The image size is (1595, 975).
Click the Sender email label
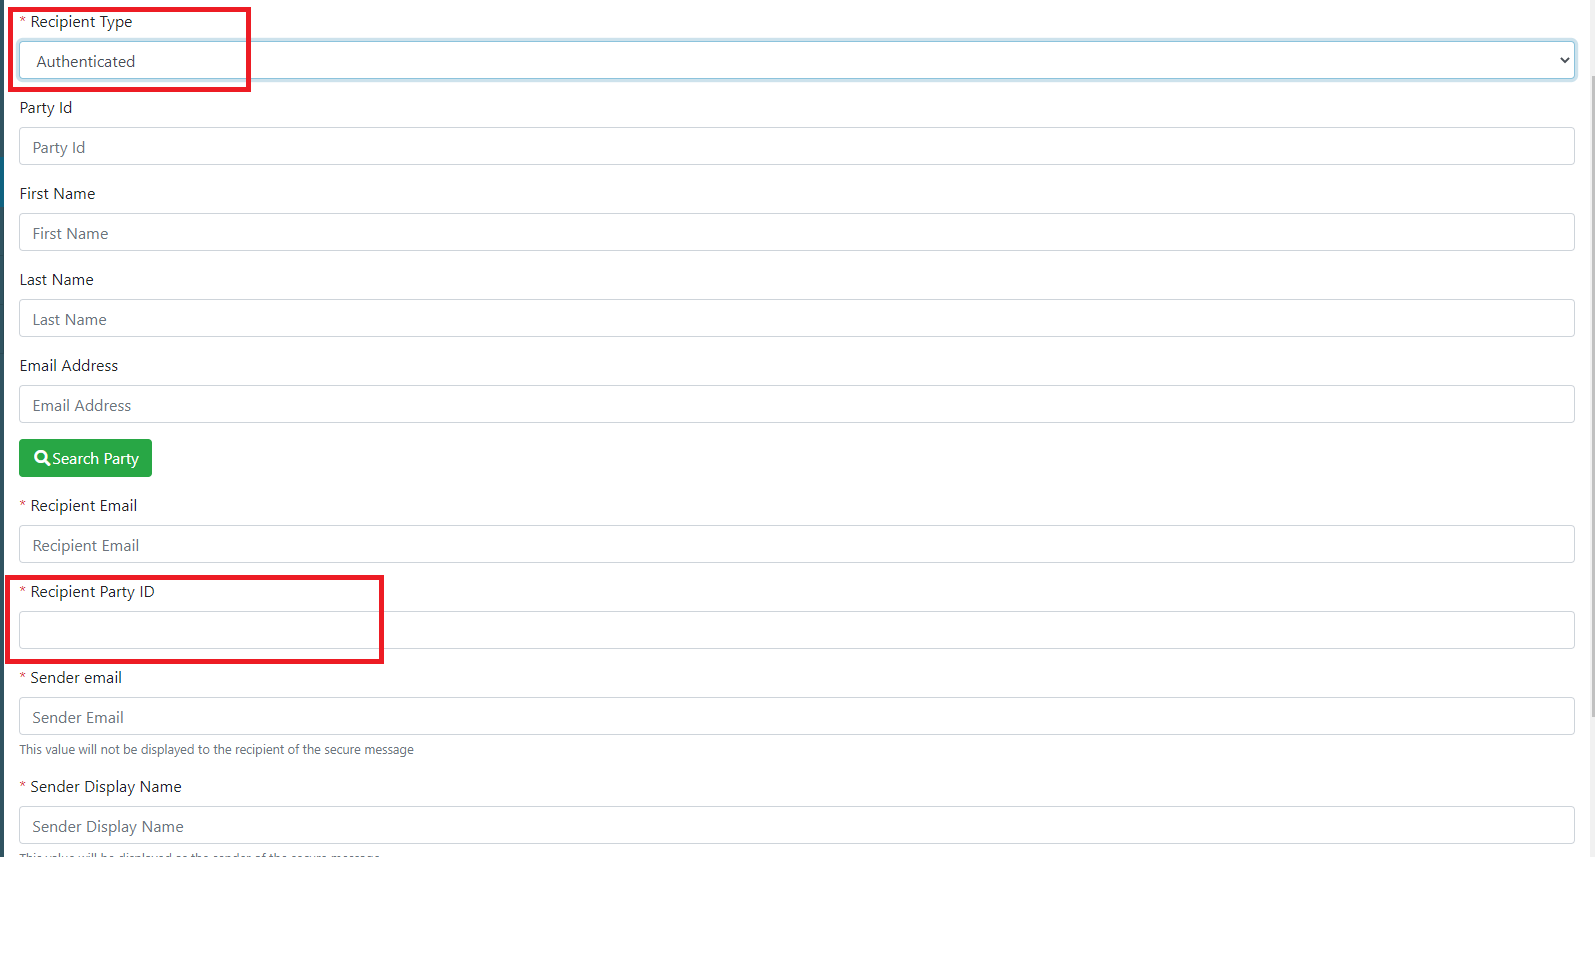click(x=76, y=678)
